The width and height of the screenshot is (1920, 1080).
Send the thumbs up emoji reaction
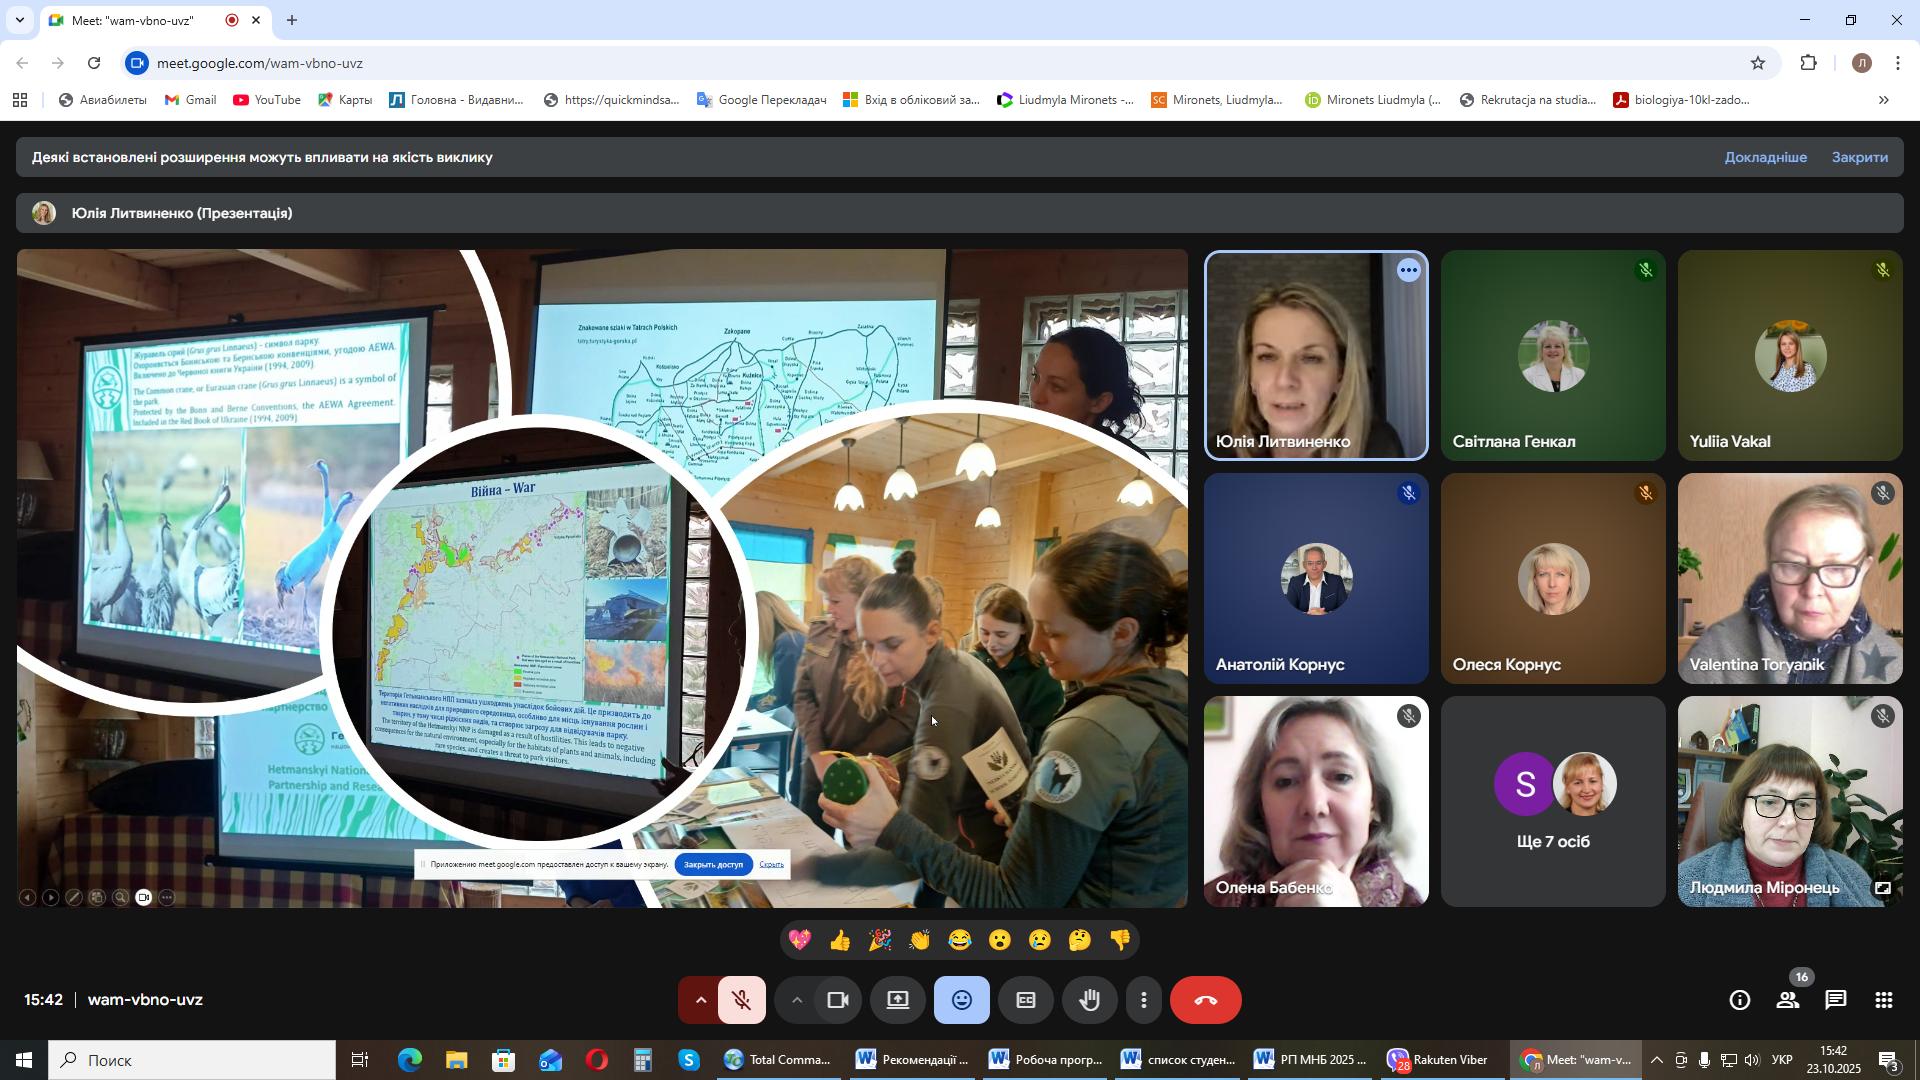coord(839,941)
